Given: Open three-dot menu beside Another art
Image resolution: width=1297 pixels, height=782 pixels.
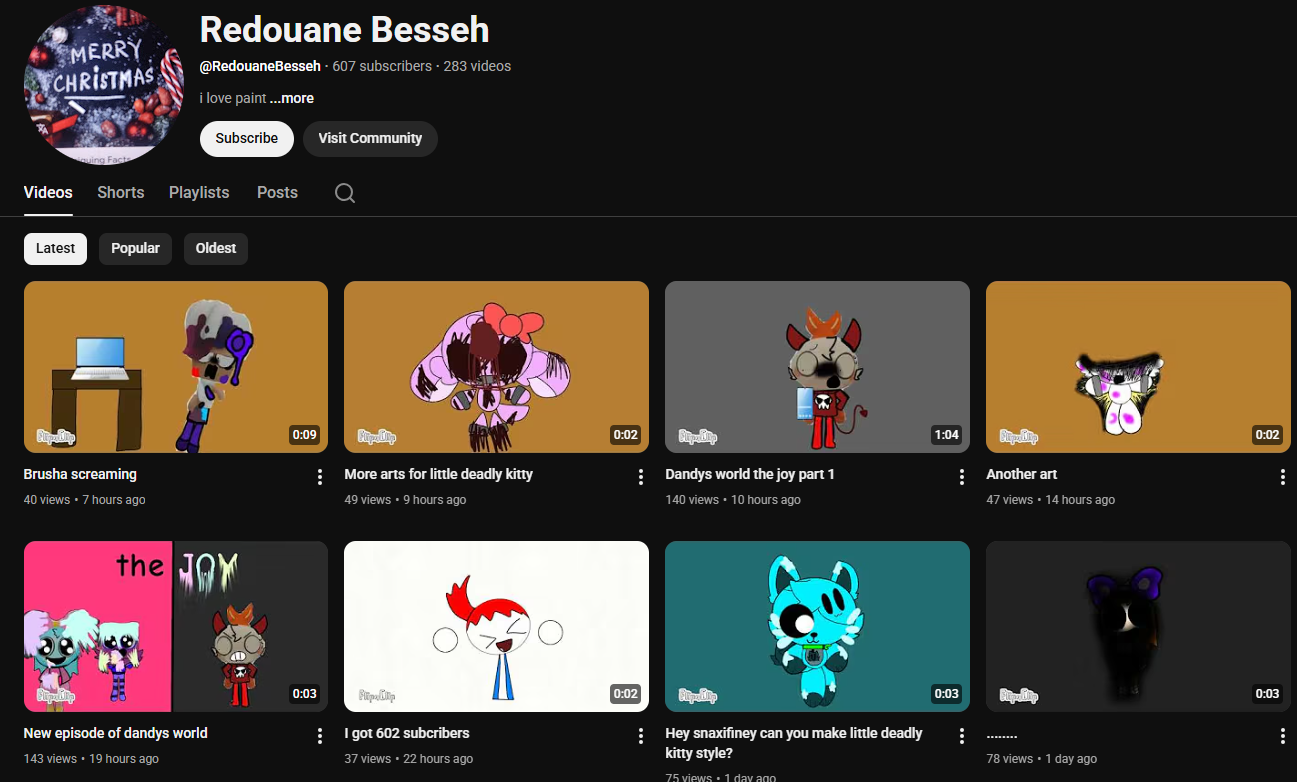Looking at the screenshot, I should click(1282, 477).
